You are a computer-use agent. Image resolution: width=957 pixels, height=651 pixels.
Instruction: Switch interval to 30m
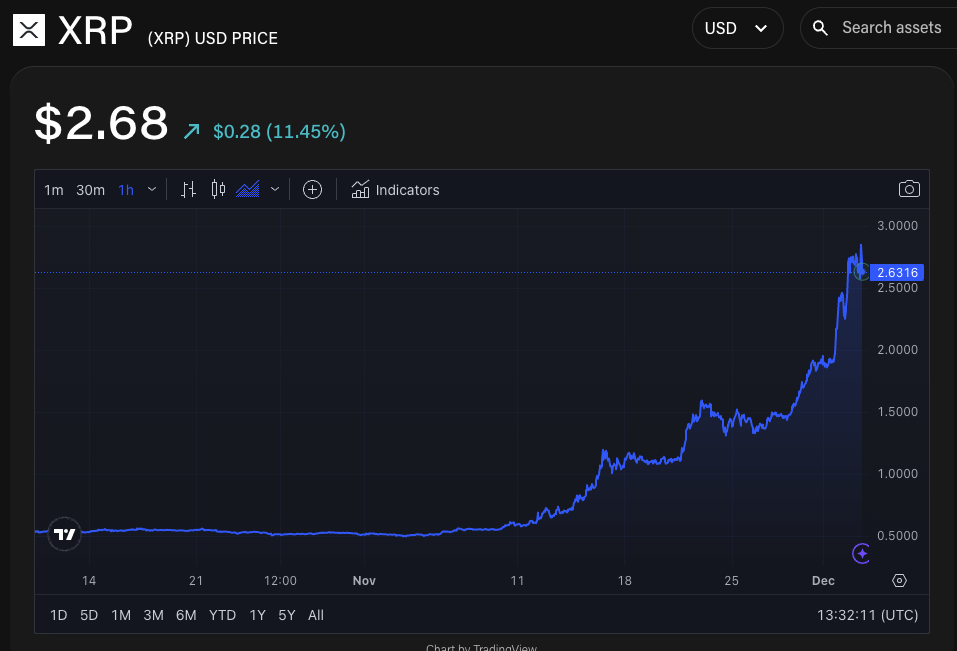pyautogui.click(x=90, y=189)
